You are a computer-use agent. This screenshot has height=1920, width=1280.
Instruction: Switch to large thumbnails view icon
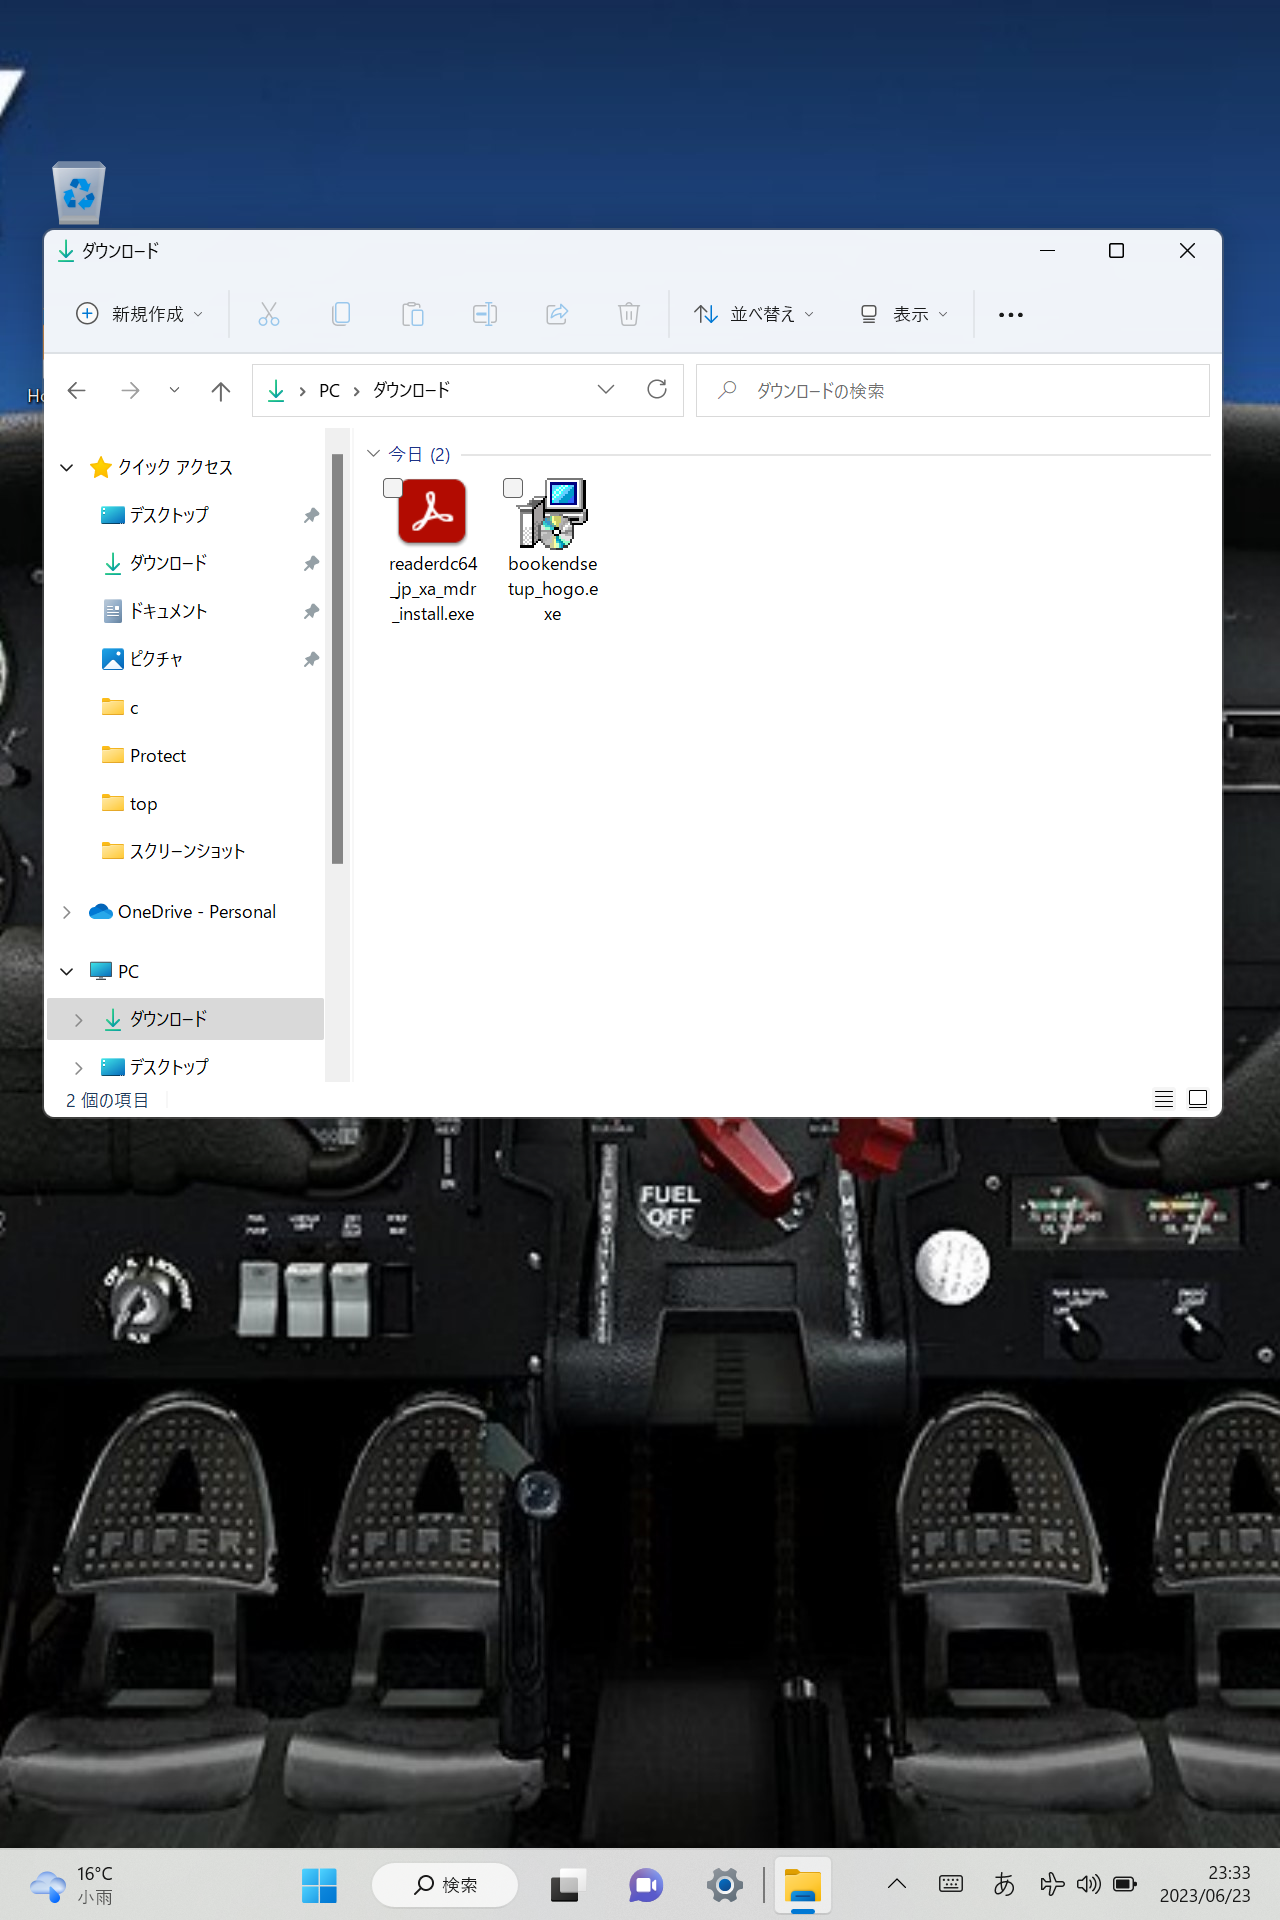click(1198, 1099)
